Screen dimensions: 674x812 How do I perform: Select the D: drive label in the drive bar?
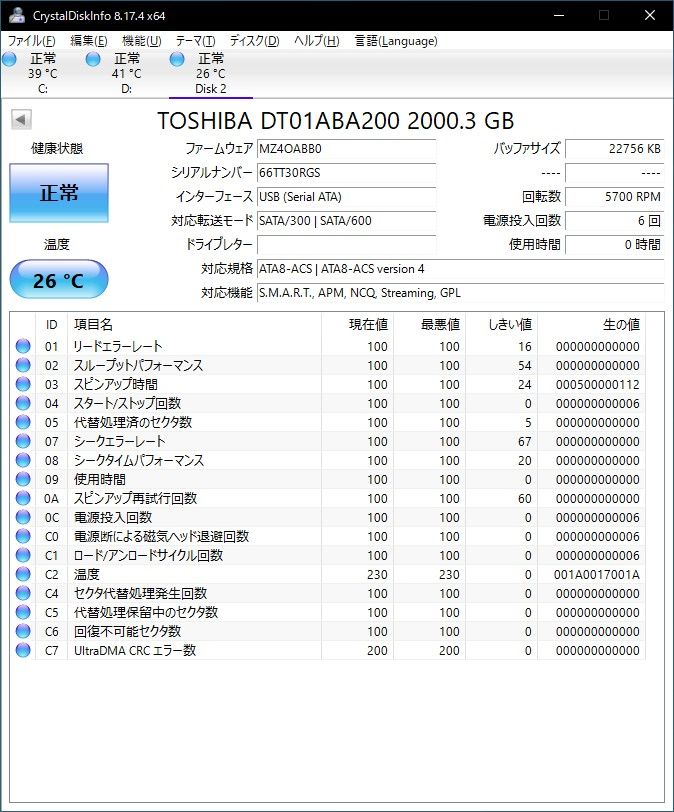click(127, 89)
